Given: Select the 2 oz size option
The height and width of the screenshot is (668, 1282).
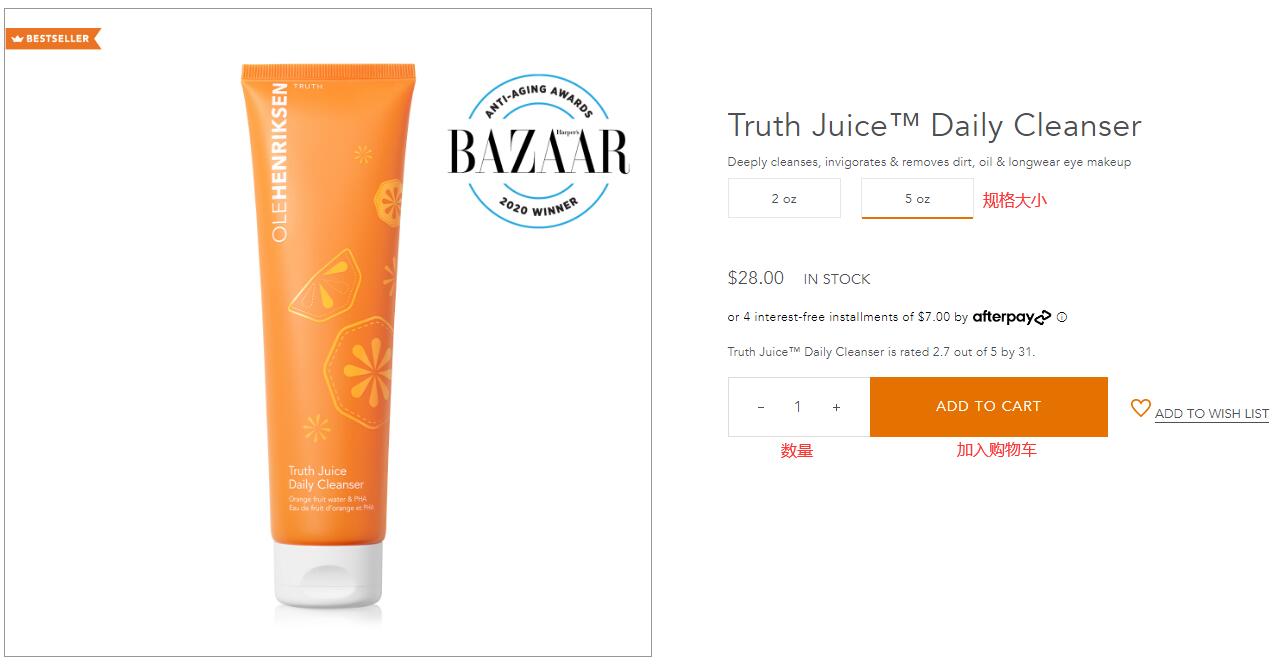Looking at the screenshot, I should [x=784, y=198].
